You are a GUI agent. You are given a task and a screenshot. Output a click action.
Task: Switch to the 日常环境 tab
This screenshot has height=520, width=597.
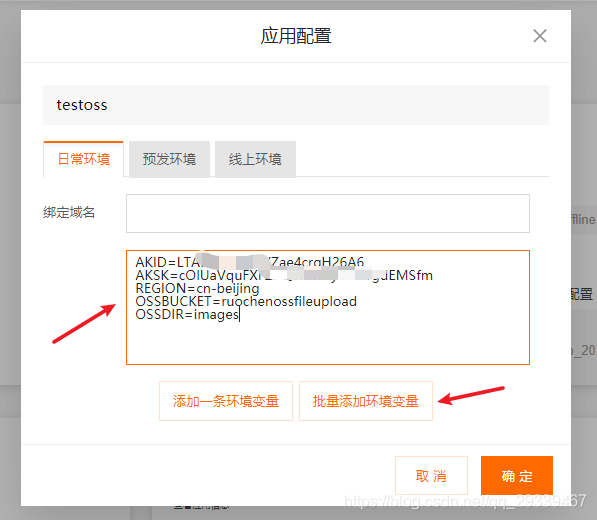click(83, 159)
